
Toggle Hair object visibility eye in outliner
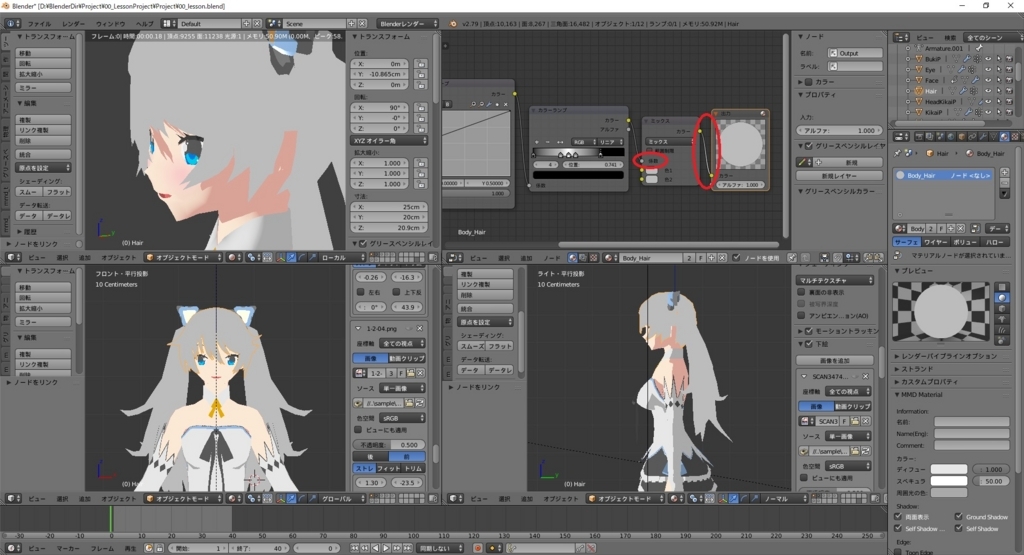(x=988, y=91)
